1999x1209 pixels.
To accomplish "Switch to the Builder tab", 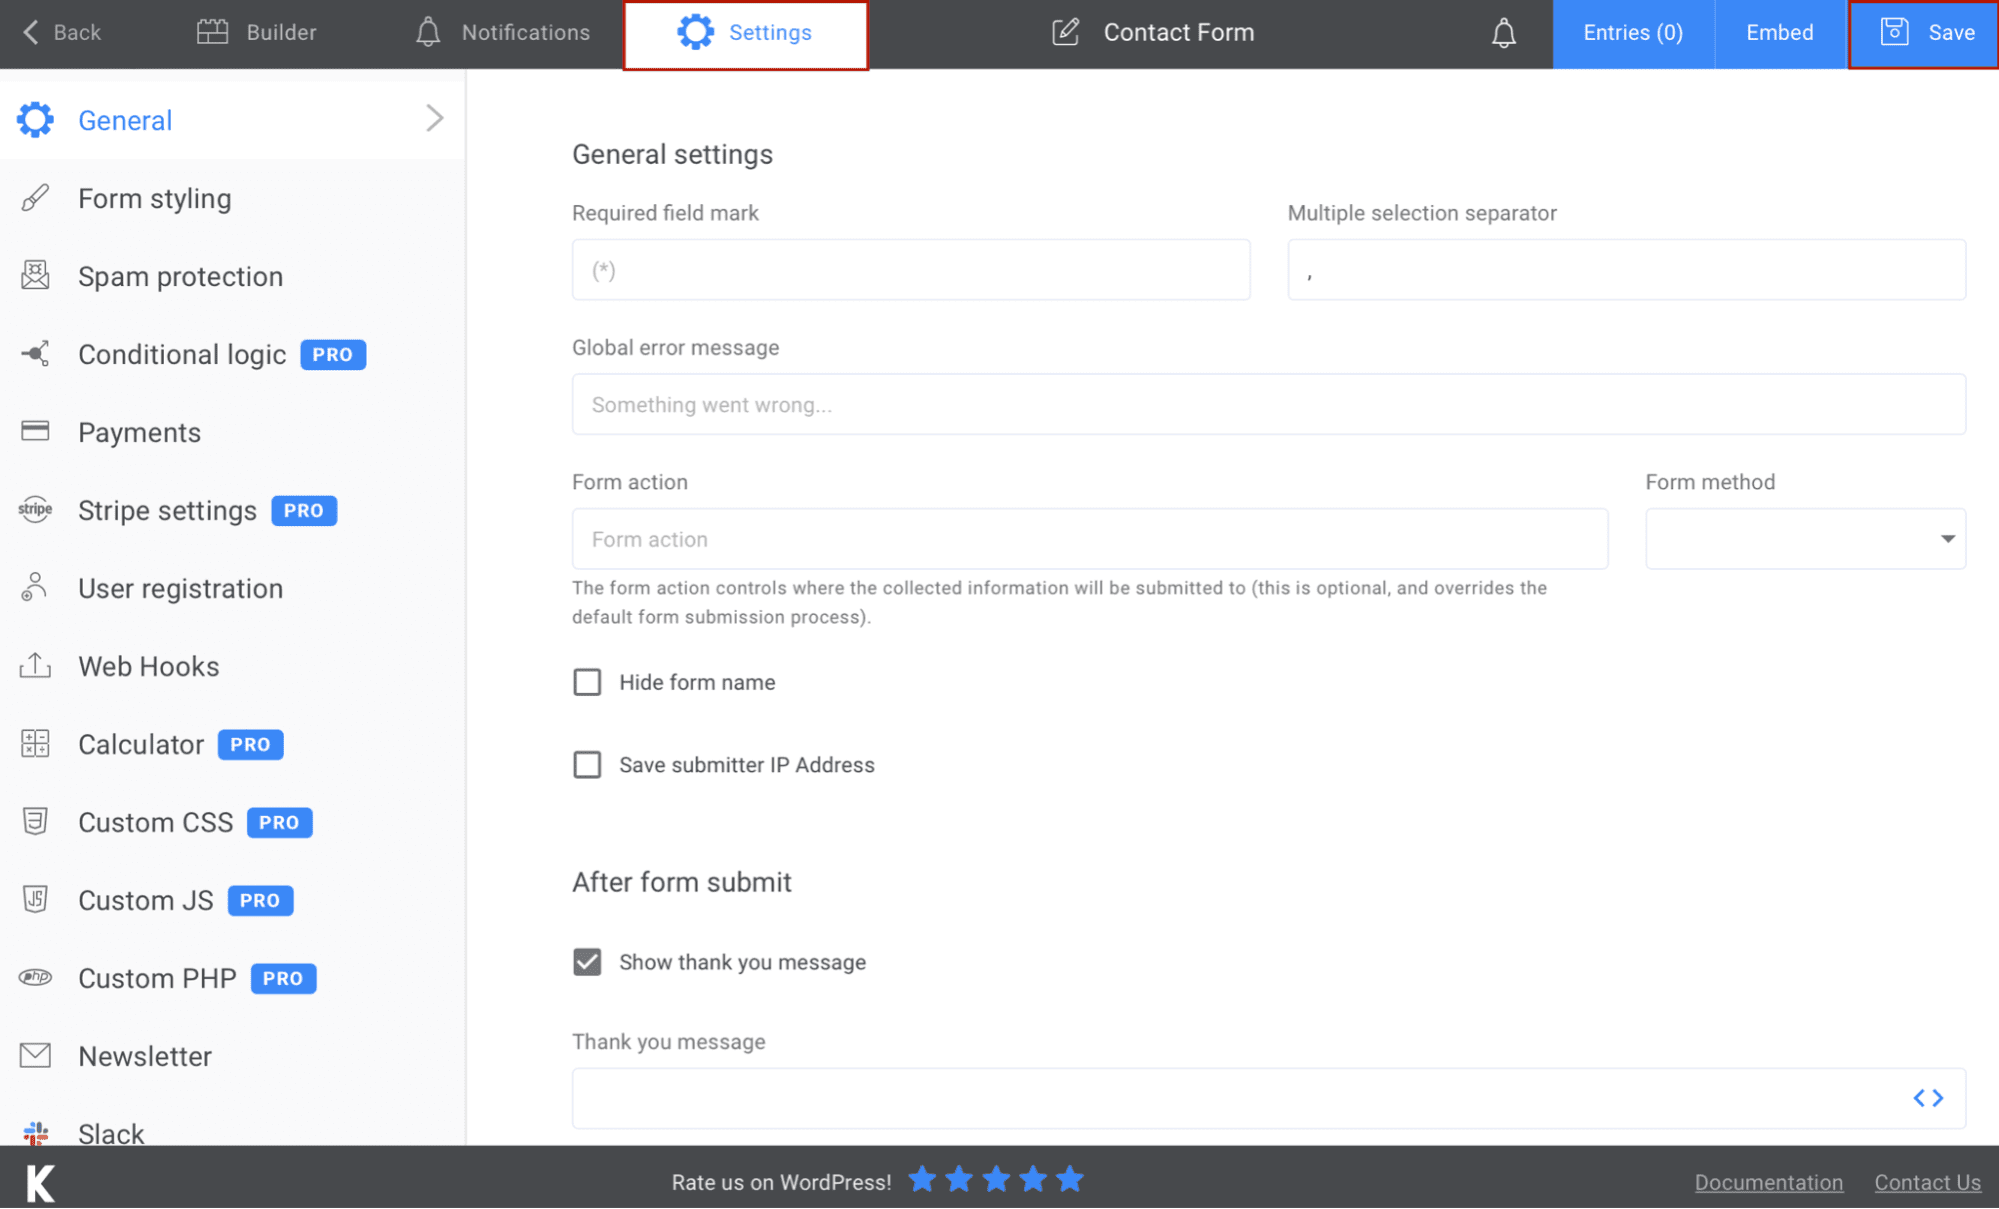I will [256, 31].
